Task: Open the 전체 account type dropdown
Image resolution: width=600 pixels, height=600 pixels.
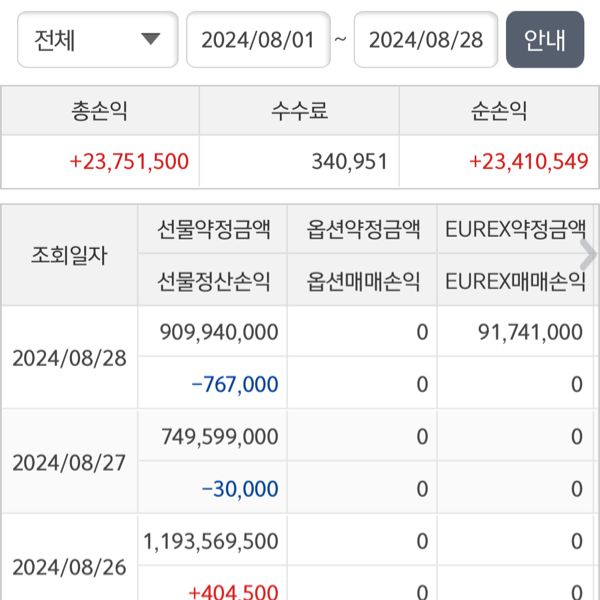Action: 97,40
